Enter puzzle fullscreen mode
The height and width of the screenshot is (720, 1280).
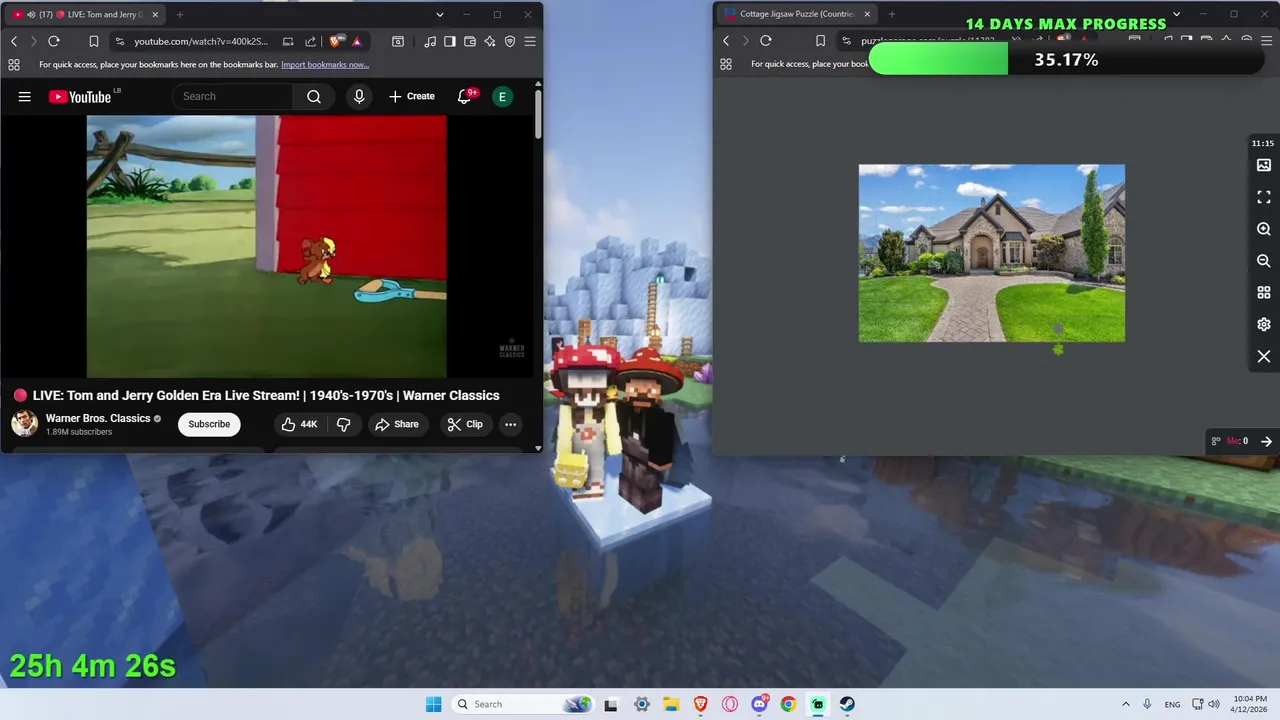tap(1264, 197)
